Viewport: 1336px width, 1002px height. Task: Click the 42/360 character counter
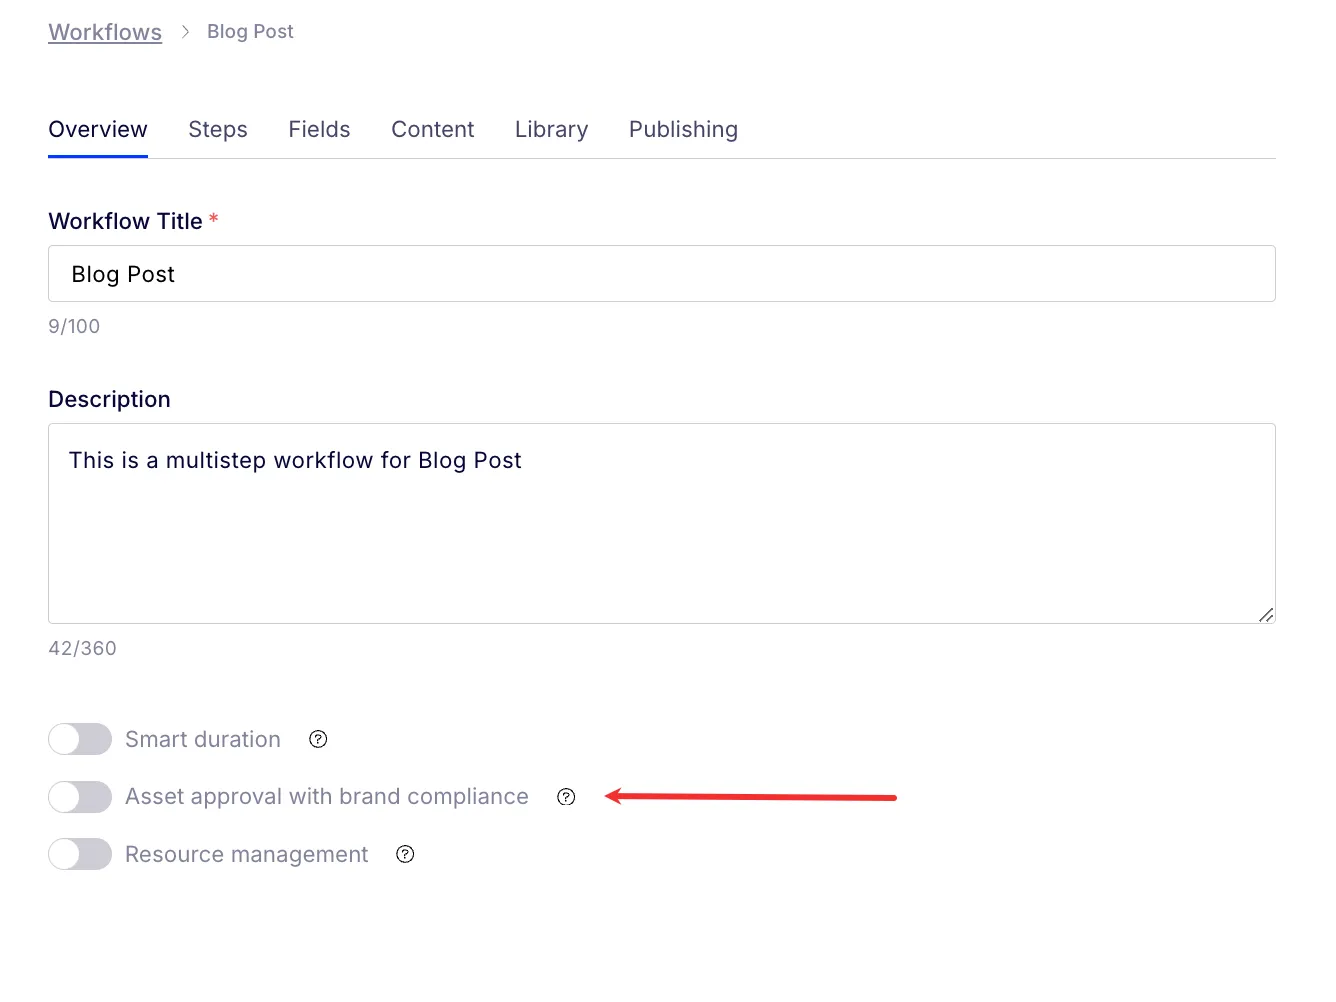(x=82, y=648)
